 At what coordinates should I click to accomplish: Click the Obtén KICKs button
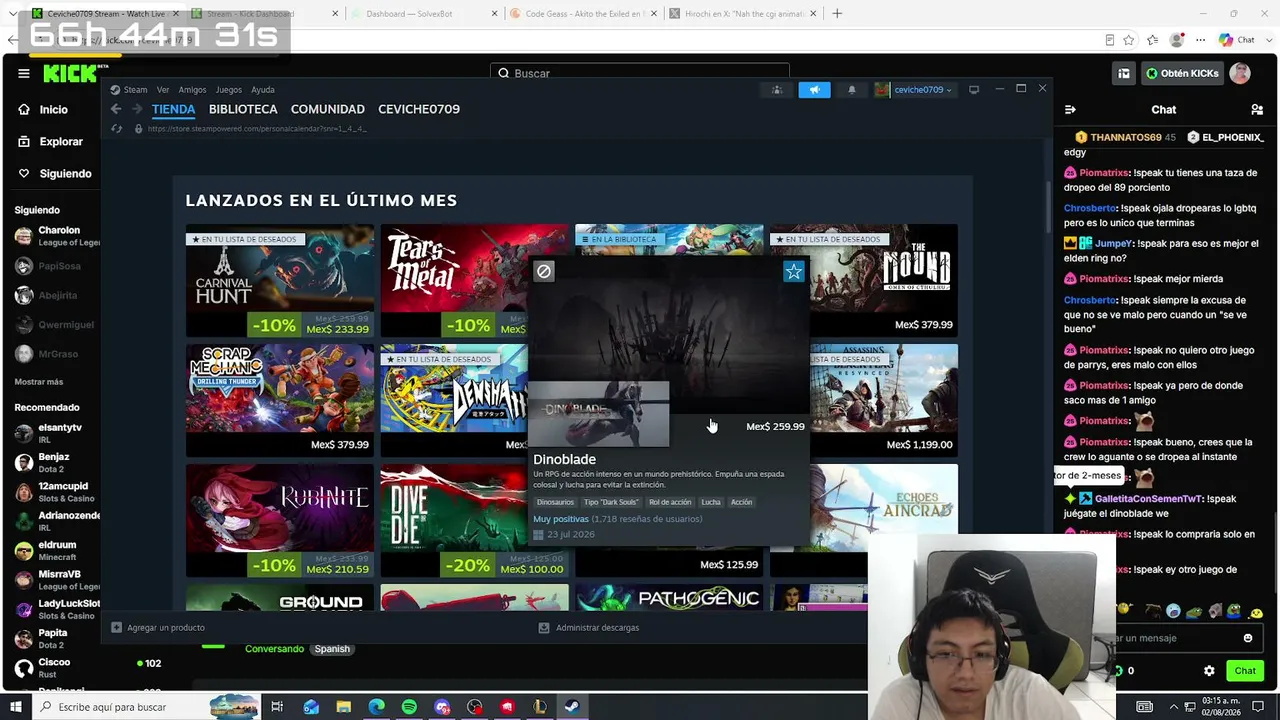pos(1182,73)
